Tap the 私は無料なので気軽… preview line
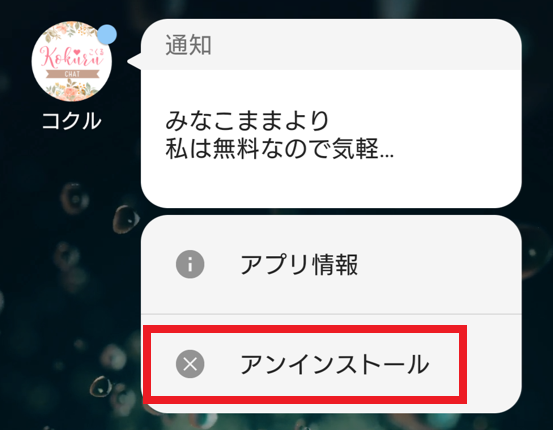 pos(279,149)
